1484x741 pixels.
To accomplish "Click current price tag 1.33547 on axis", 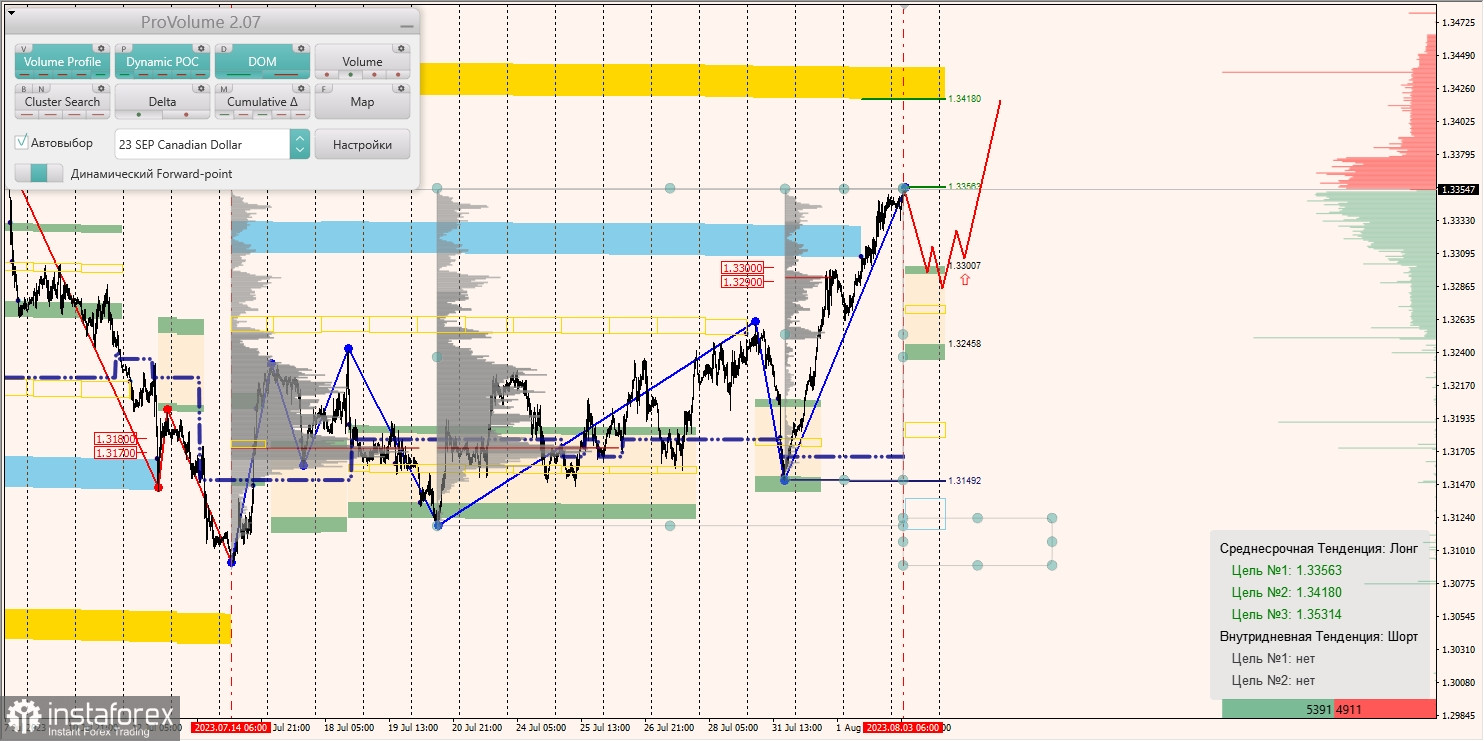I will [1460, 189].
